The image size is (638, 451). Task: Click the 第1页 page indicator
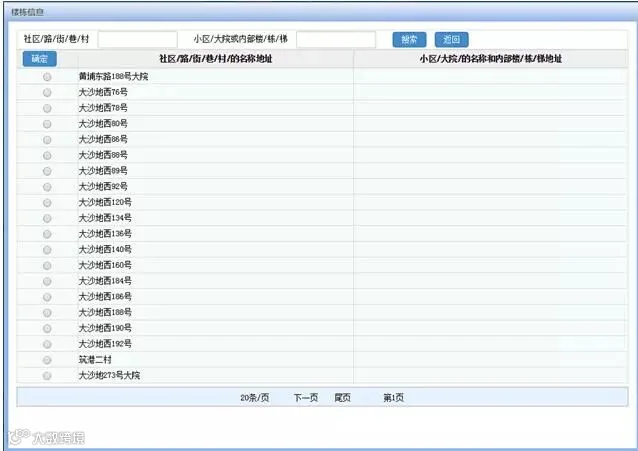pos(393,398)
